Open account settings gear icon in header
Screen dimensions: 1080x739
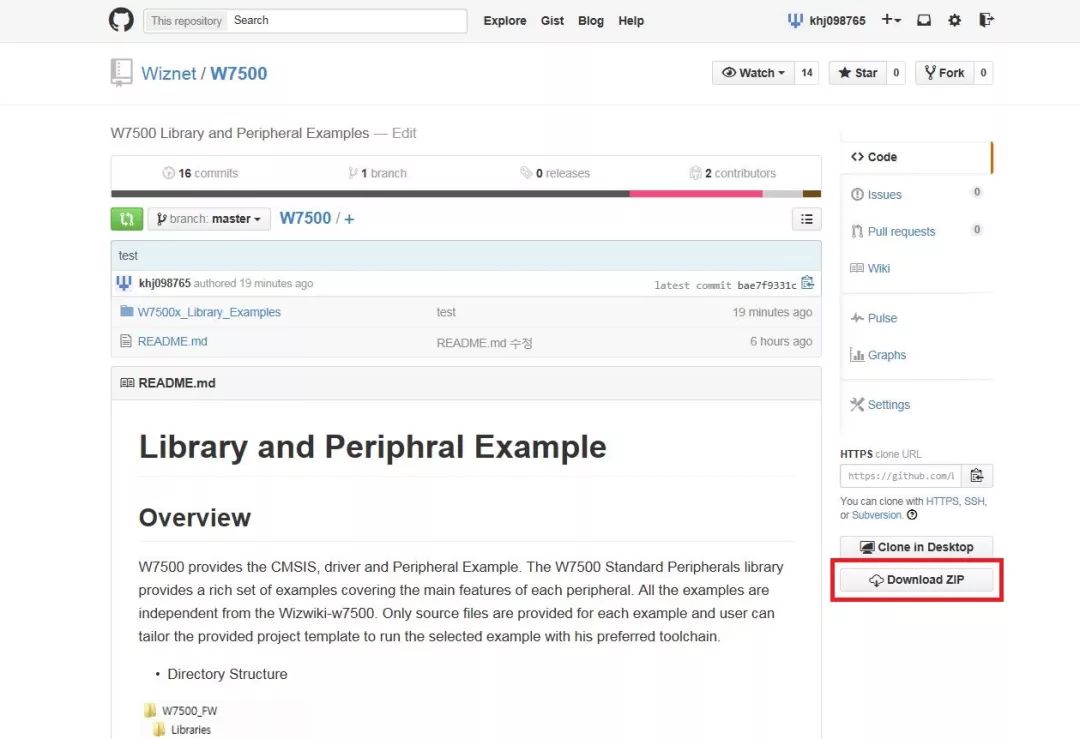point(955,20)
